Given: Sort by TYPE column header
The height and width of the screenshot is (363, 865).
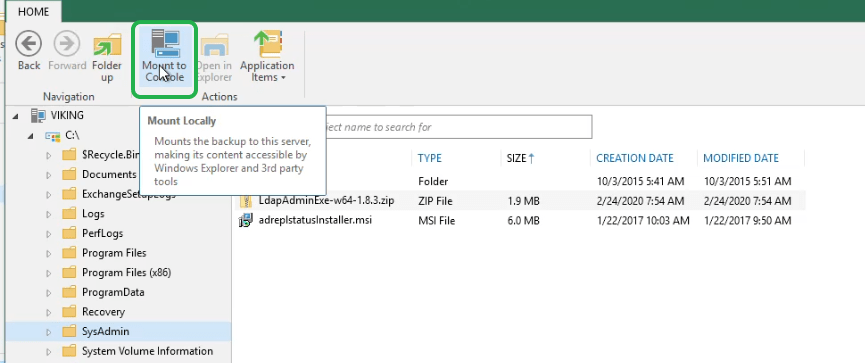Looking at the screenshot, I should [x=430, y=158].
